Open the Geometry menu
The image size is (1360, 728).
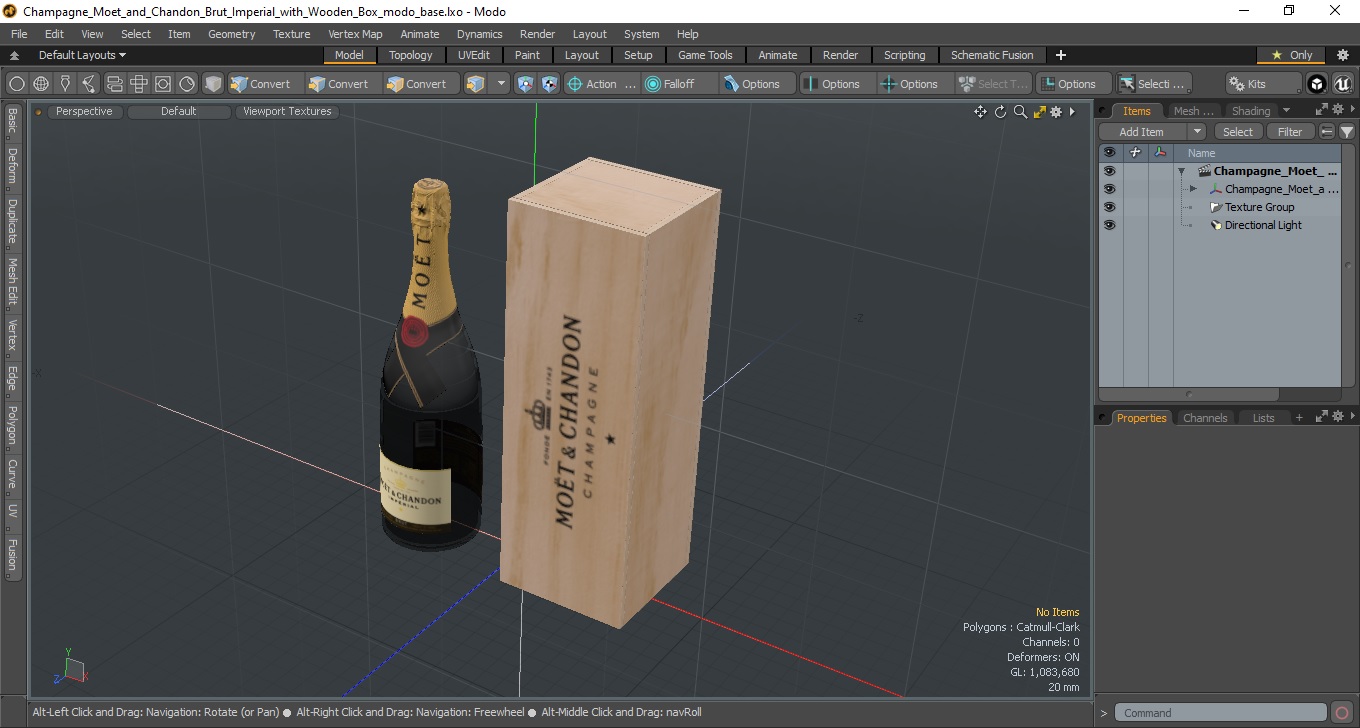coord(231,34)
